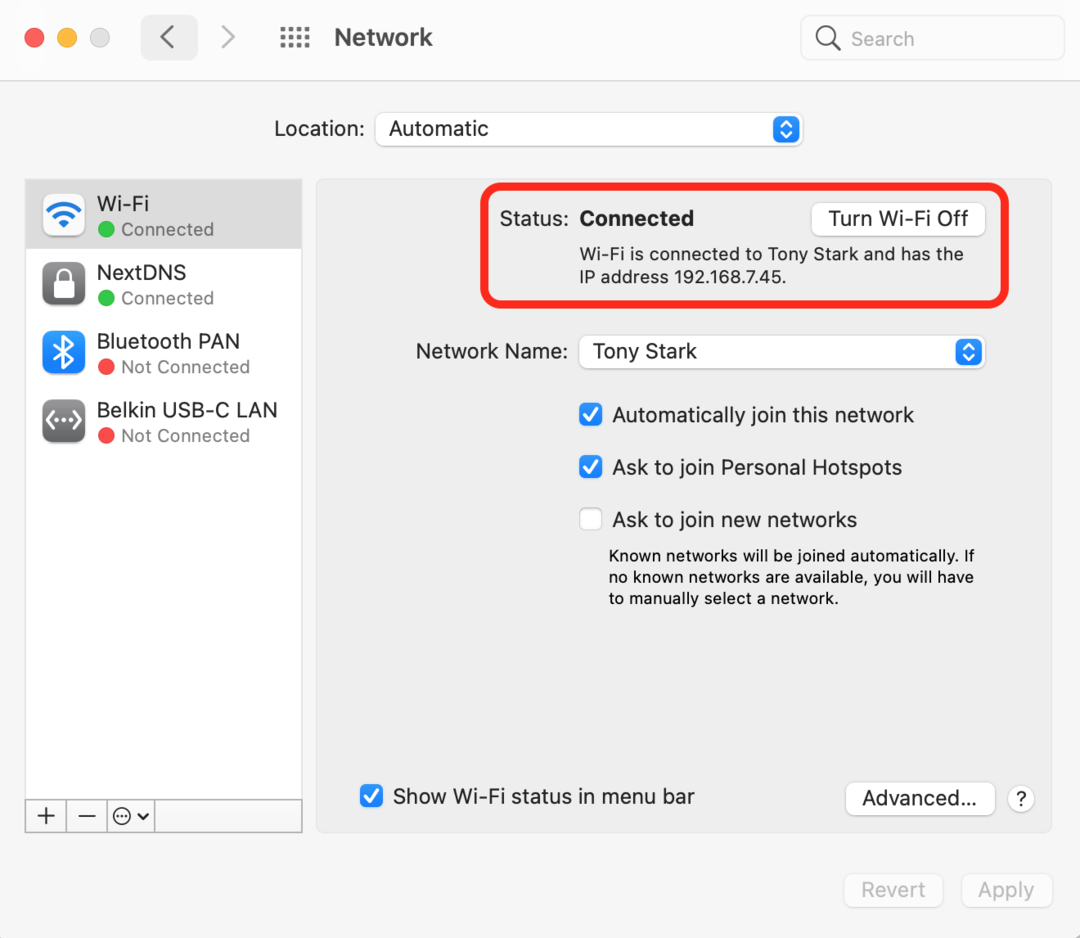Click the magnifying glass search icon
Screen dimensions: 1080x938
[827, 38]
